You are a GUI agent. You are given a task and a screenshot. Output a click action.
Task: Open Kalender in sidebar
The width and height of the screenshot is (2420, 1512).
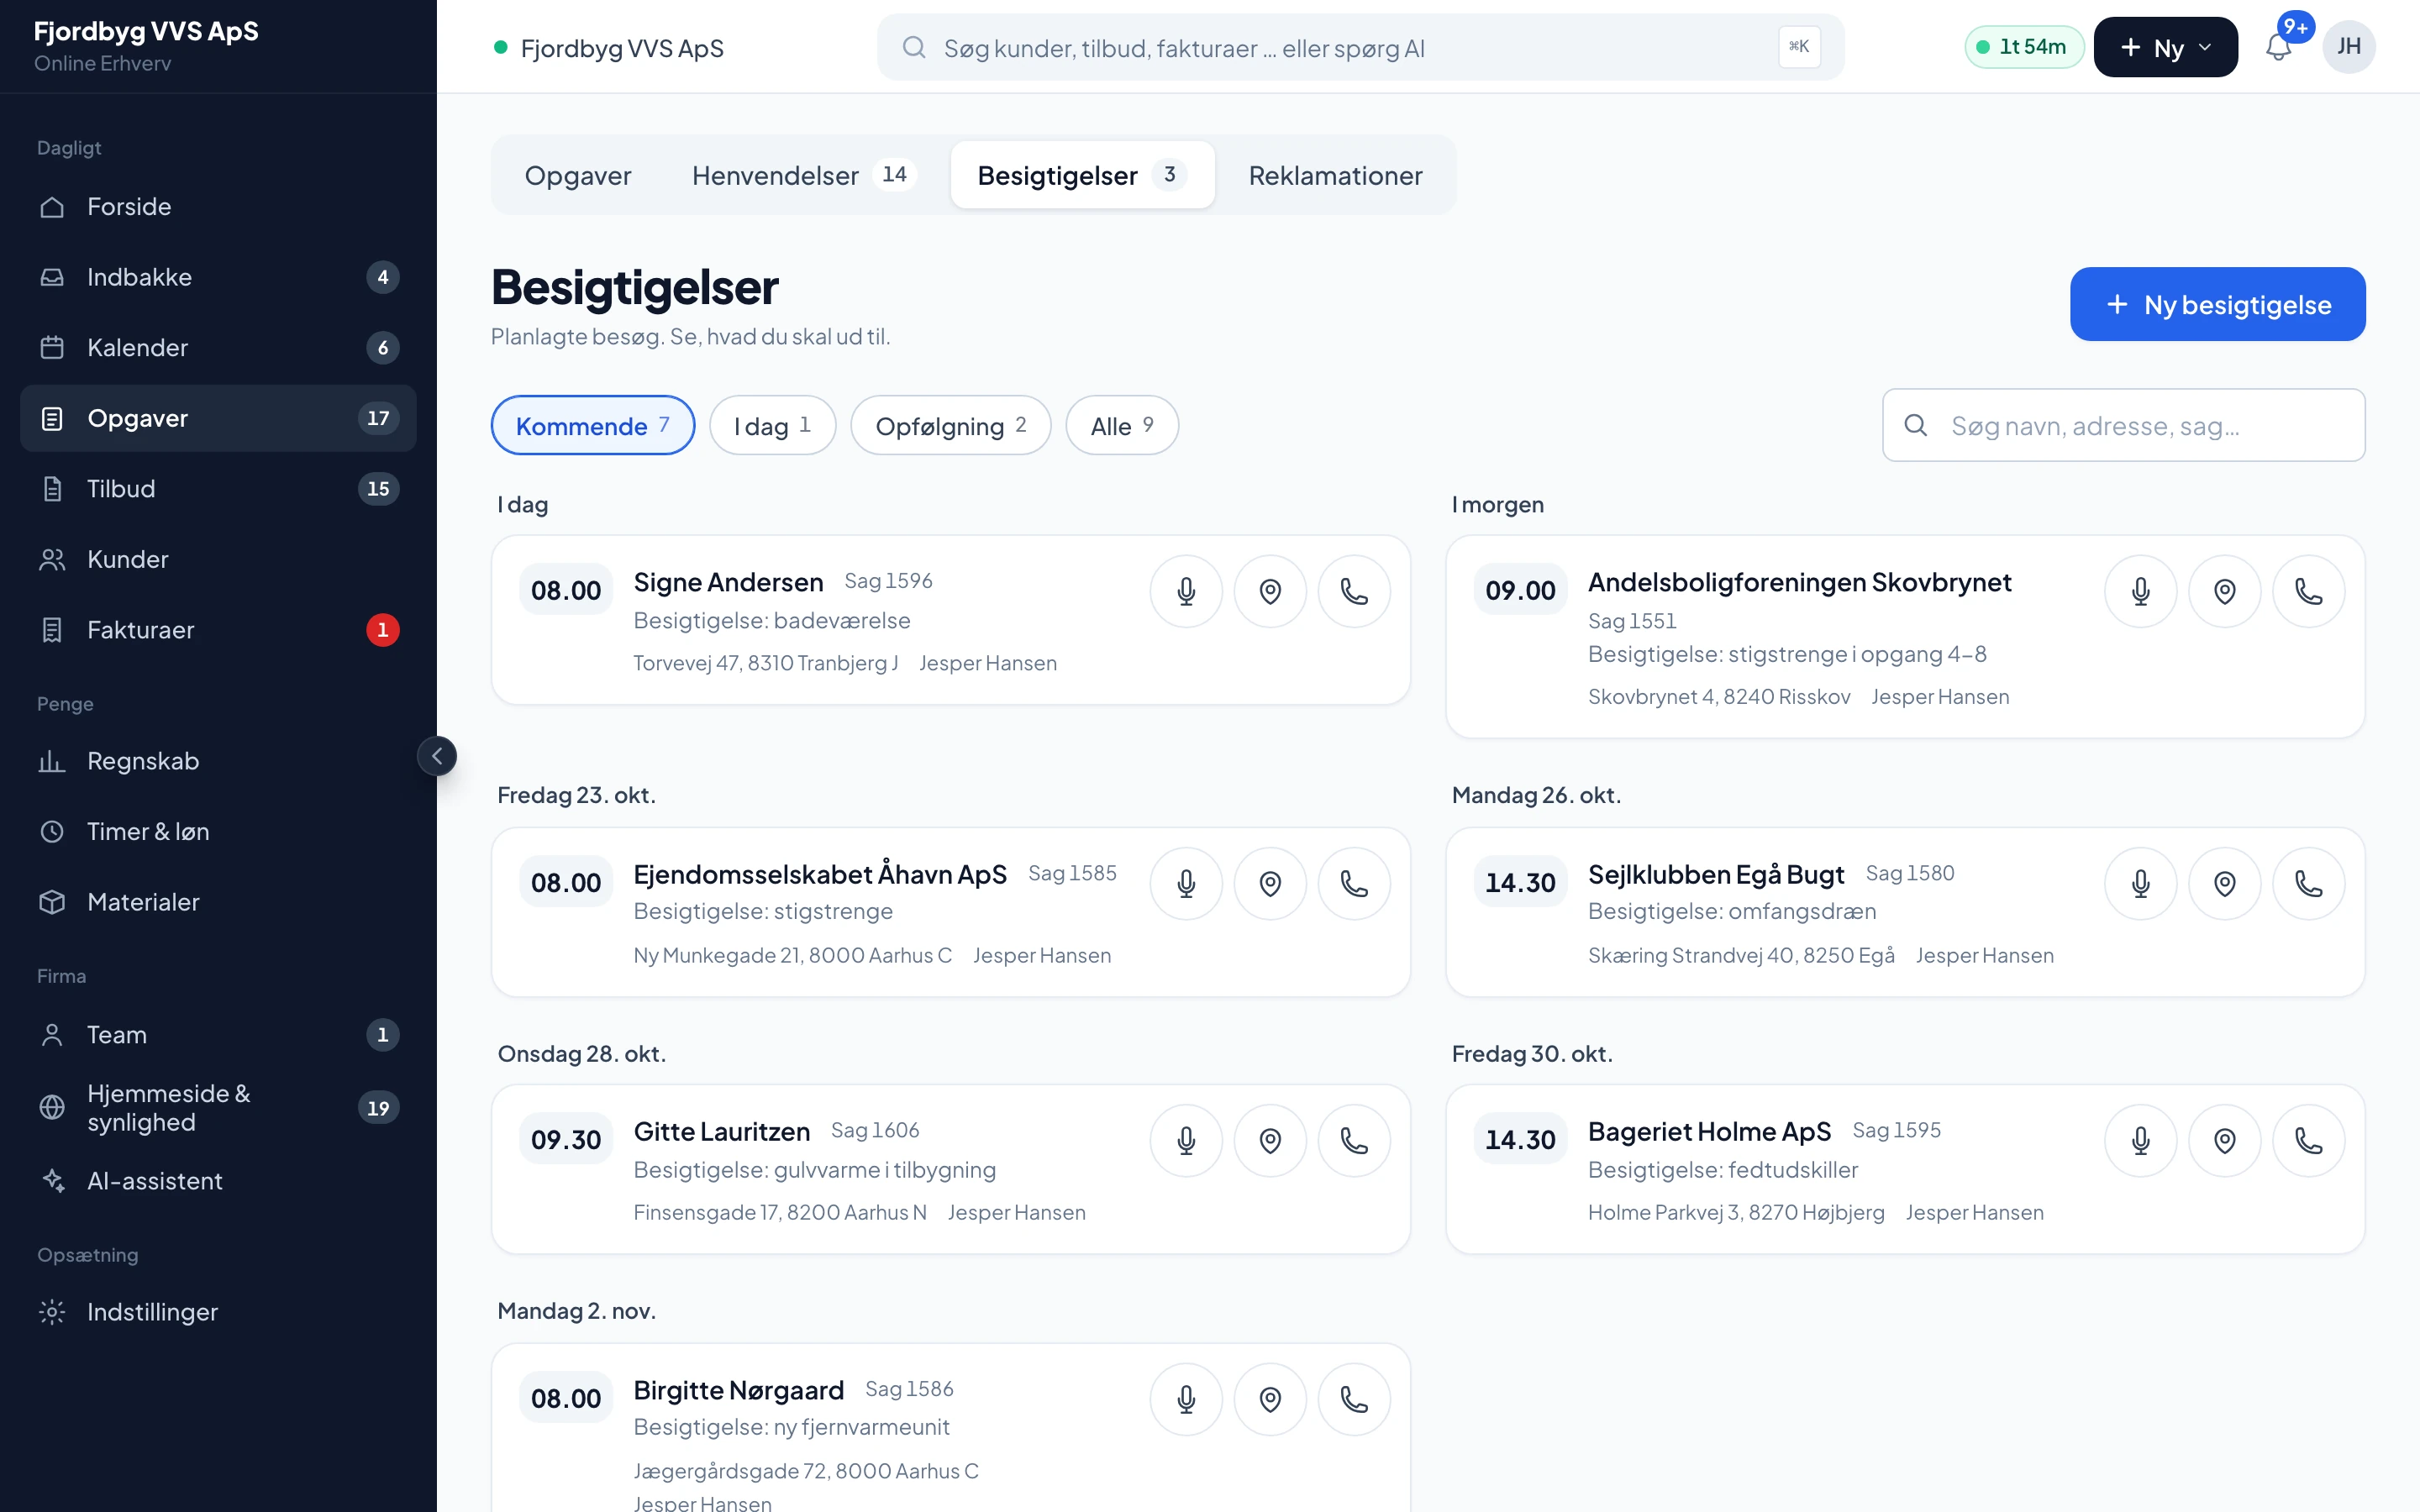[x=218, y=347]
